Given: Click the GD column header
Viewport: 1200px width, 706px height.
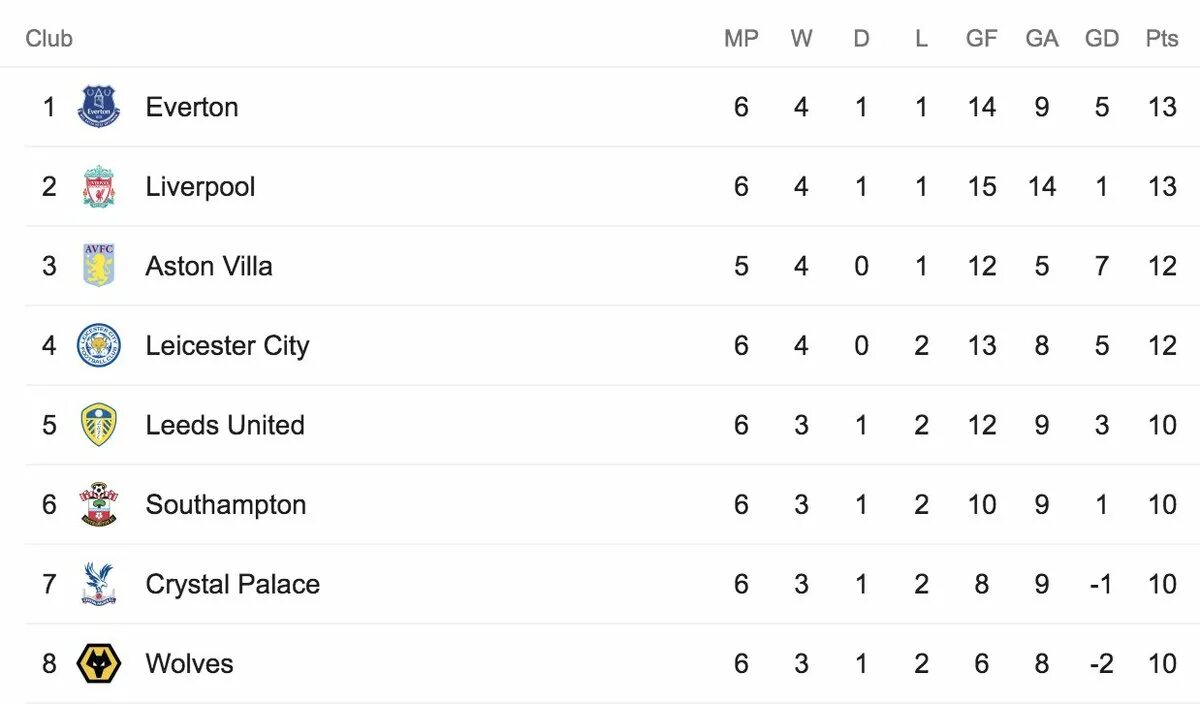Looking at the screenshot, I should pyautogui.click(x=1102, y=38).
